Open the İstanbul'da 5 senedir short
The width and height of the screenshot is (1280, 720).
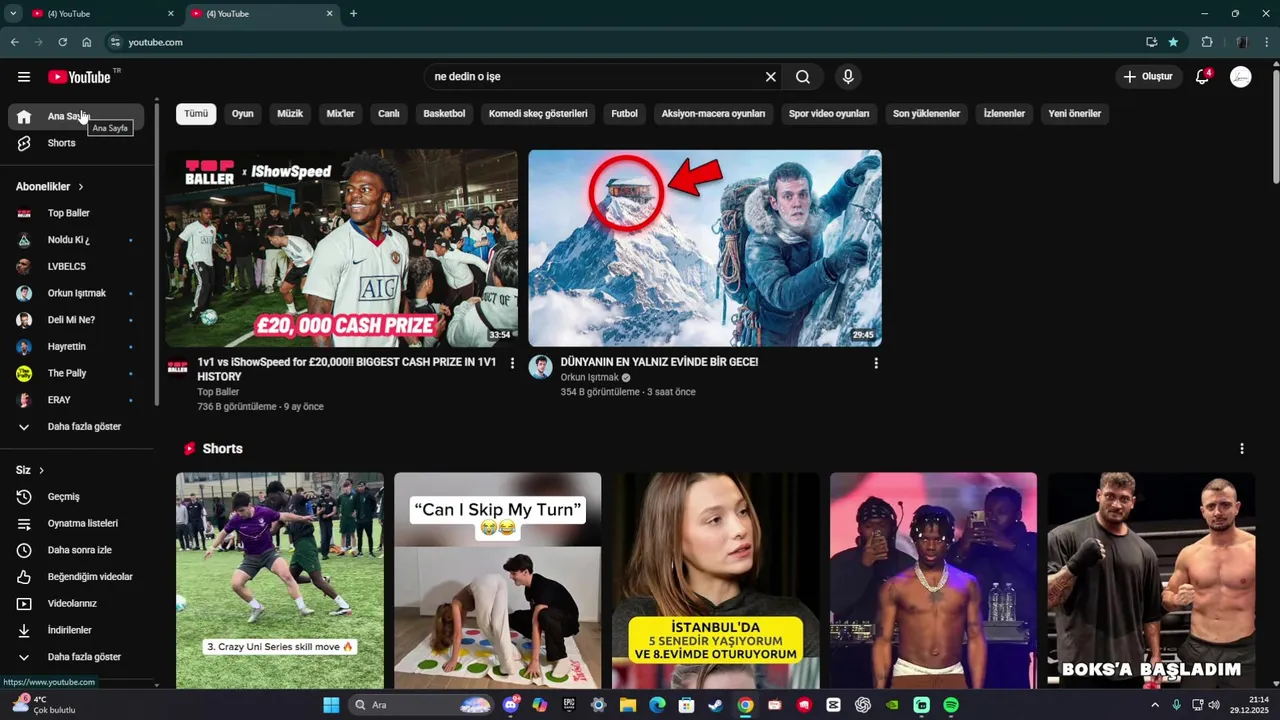coord(716,581)
